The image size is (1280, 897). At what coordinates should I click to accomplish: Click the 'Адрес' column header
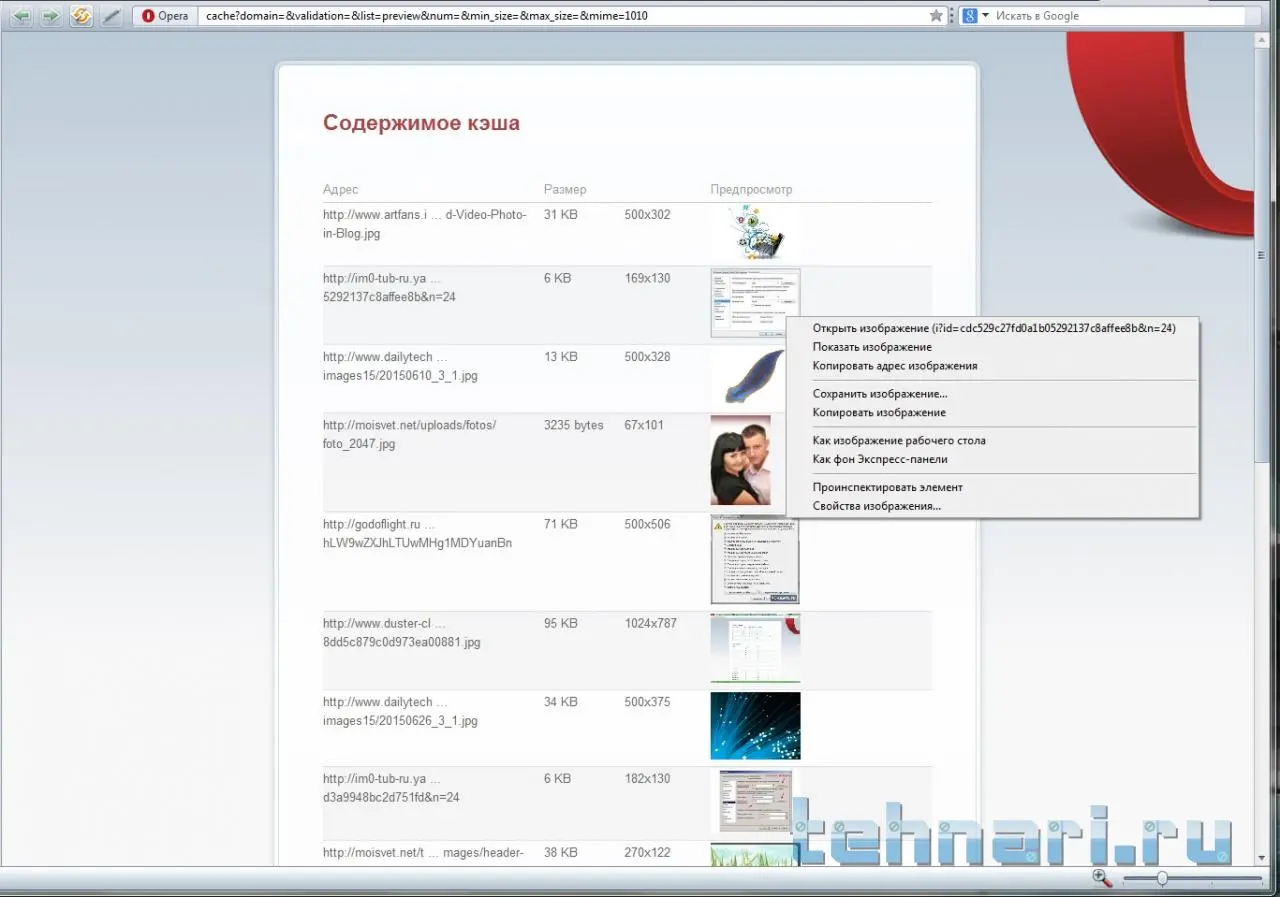click(341, 190)
